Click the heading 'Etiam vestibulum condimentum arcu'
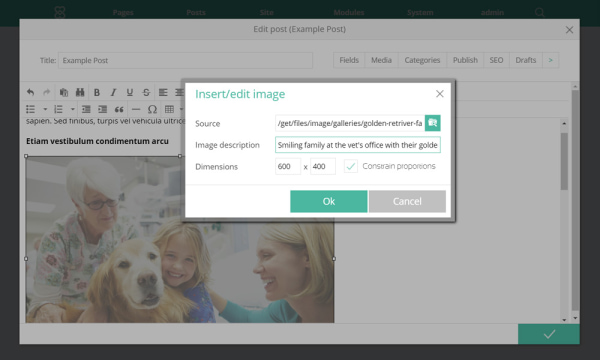 (x=97, y=141)
